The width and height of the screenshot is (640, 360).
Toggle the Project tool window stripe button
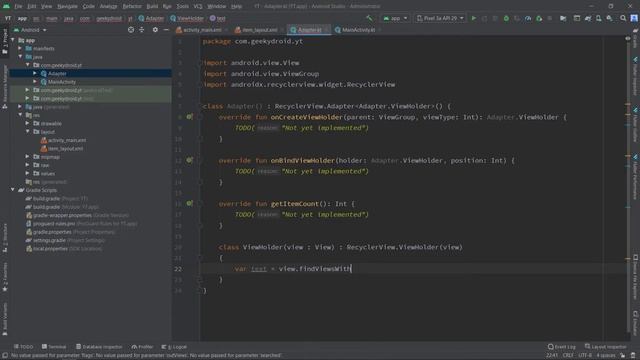coord(5,41)
